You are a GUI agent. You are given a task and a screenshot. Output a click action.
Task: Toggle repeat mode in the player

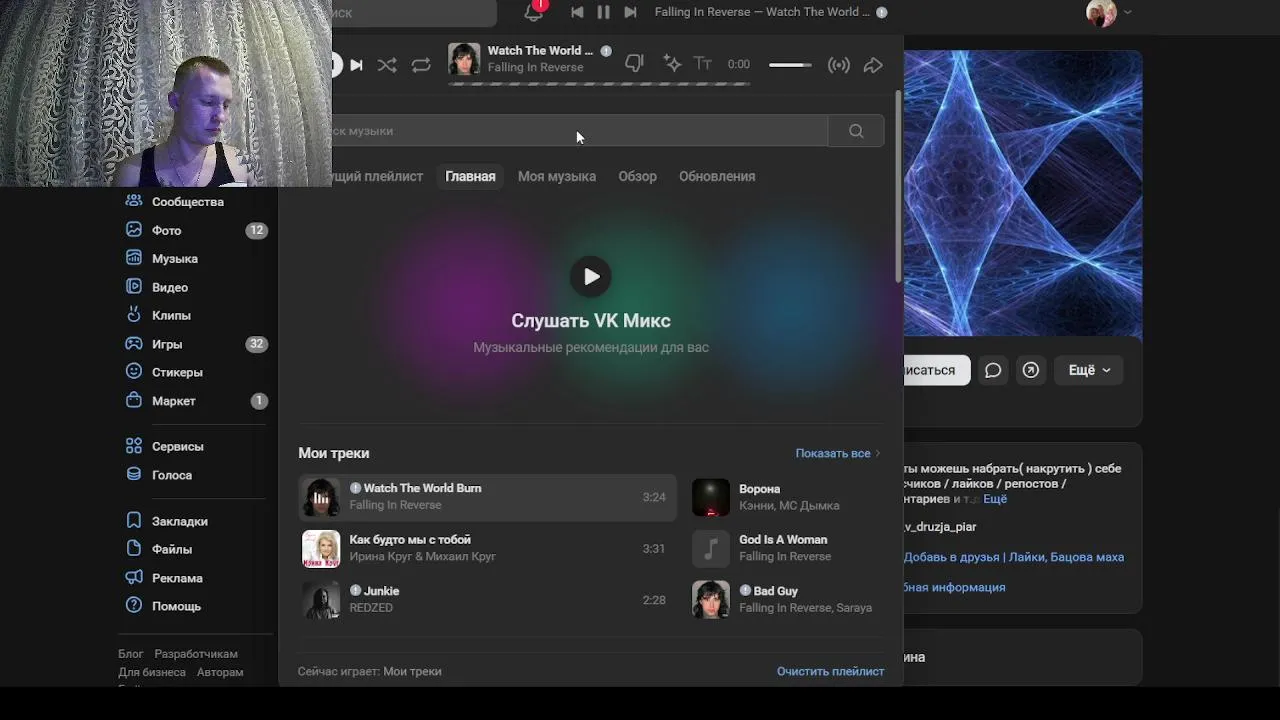pyautogui.click(x=421, y=65)
